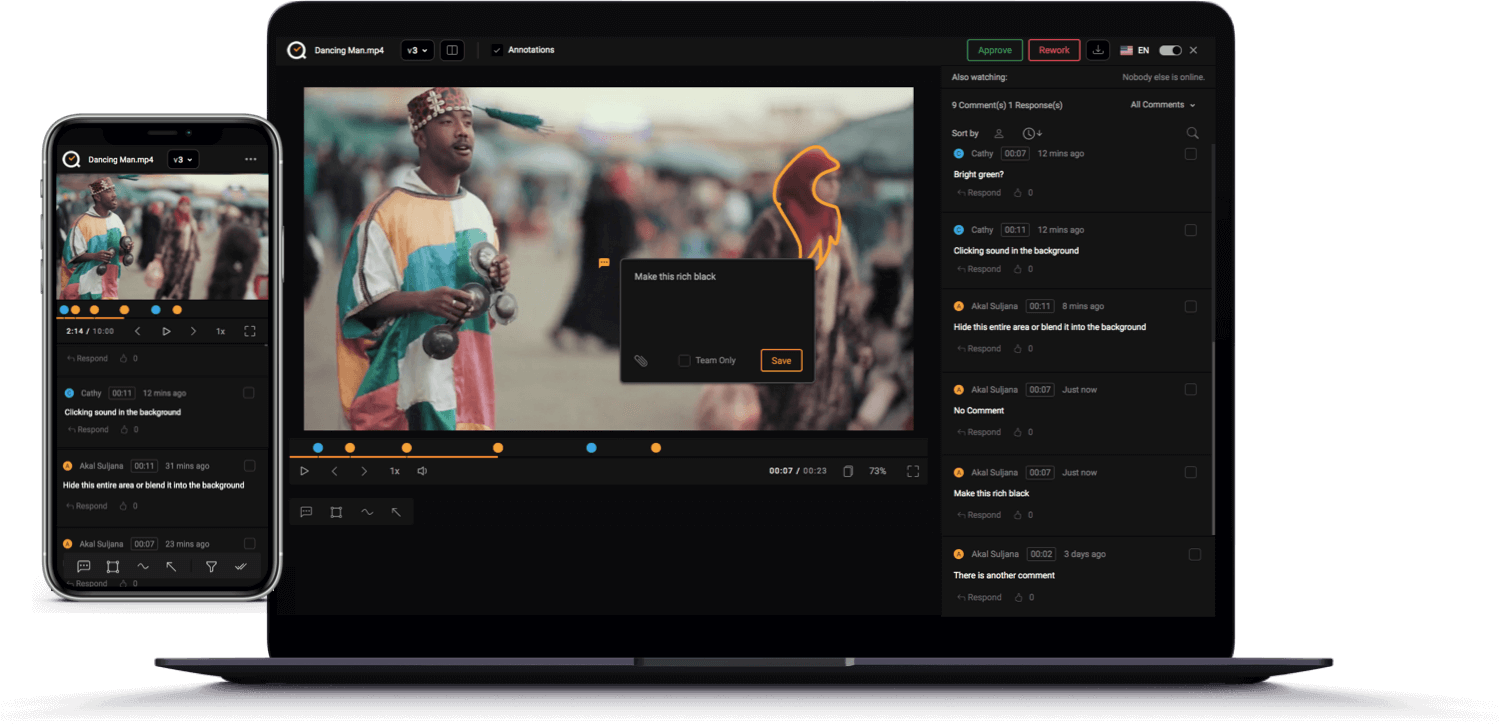Play the video on the laptop player
The width and height of the screenshot is (1501, 725).
pyautogui.click(x=305, y=471)
